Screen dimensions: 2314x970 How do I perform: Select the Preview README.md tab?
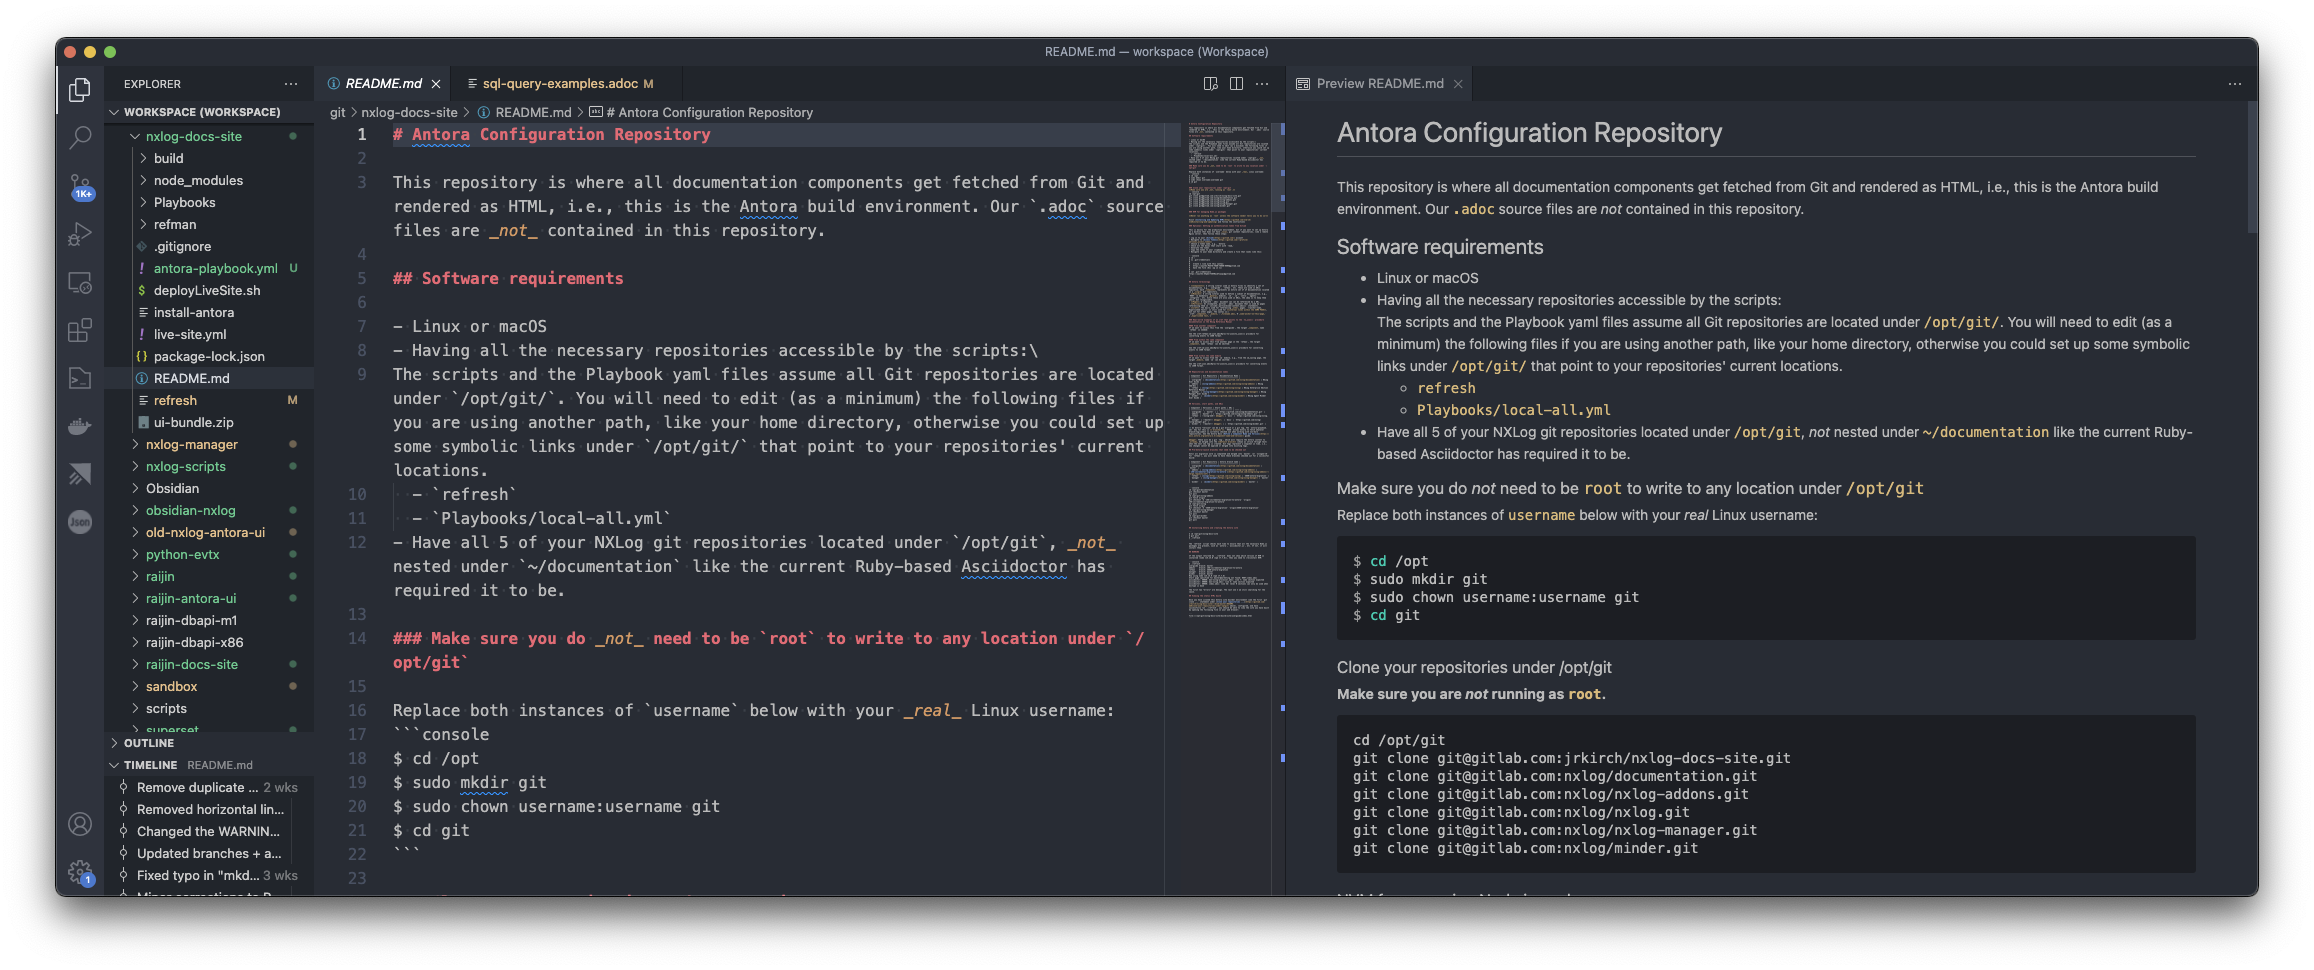pyautogui.click(x=1380, y=84)
